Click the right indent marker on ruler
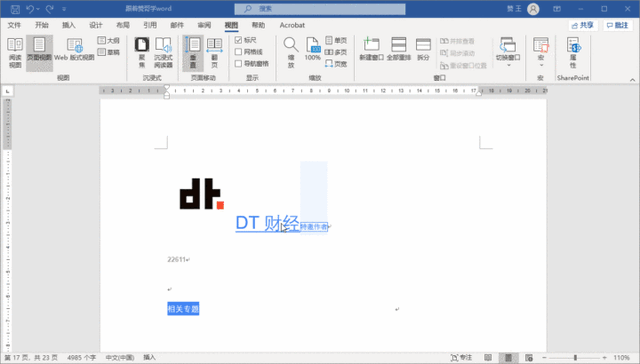The height and width of the screenshot is (364, 640). point(479,93)
